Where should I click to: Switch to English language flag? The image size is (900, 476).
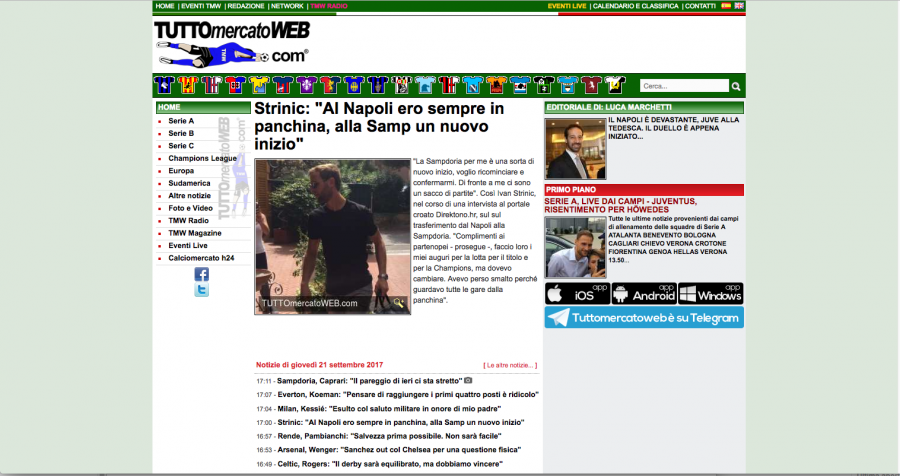click(739, 6)
